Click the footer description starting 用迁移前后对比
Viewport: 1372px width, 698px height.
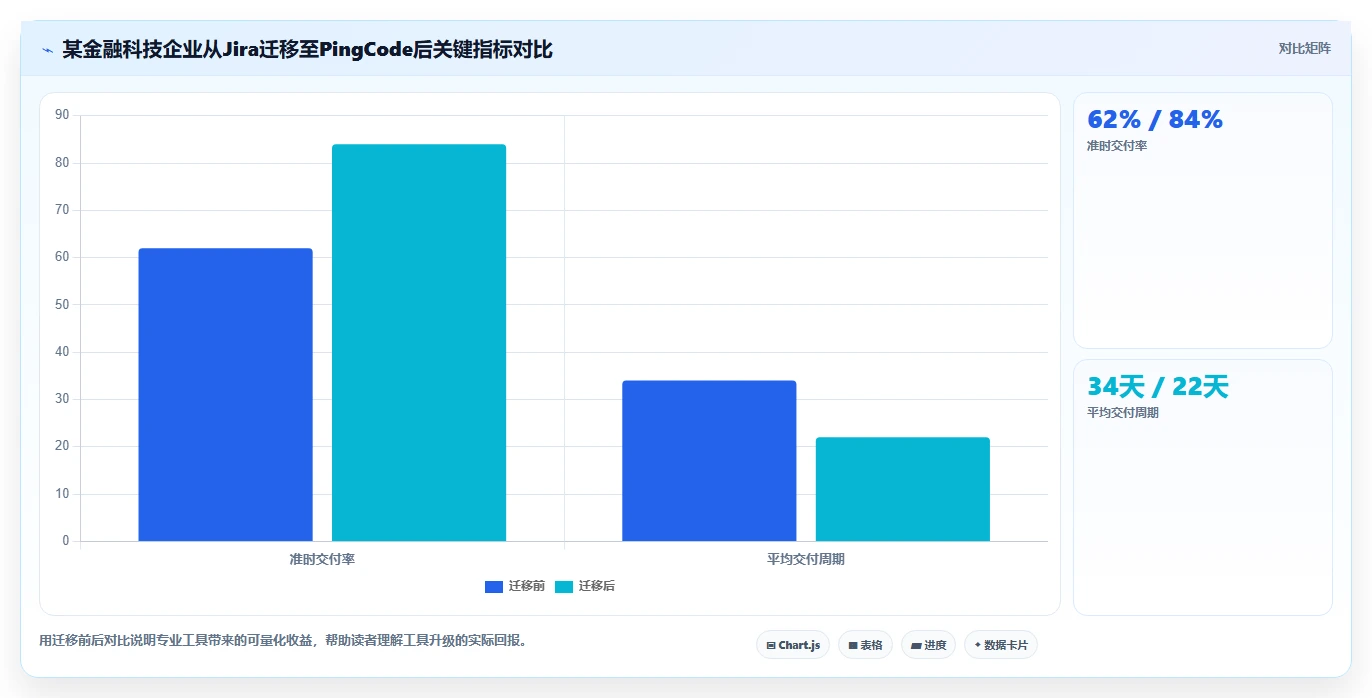tap(283, 640)
